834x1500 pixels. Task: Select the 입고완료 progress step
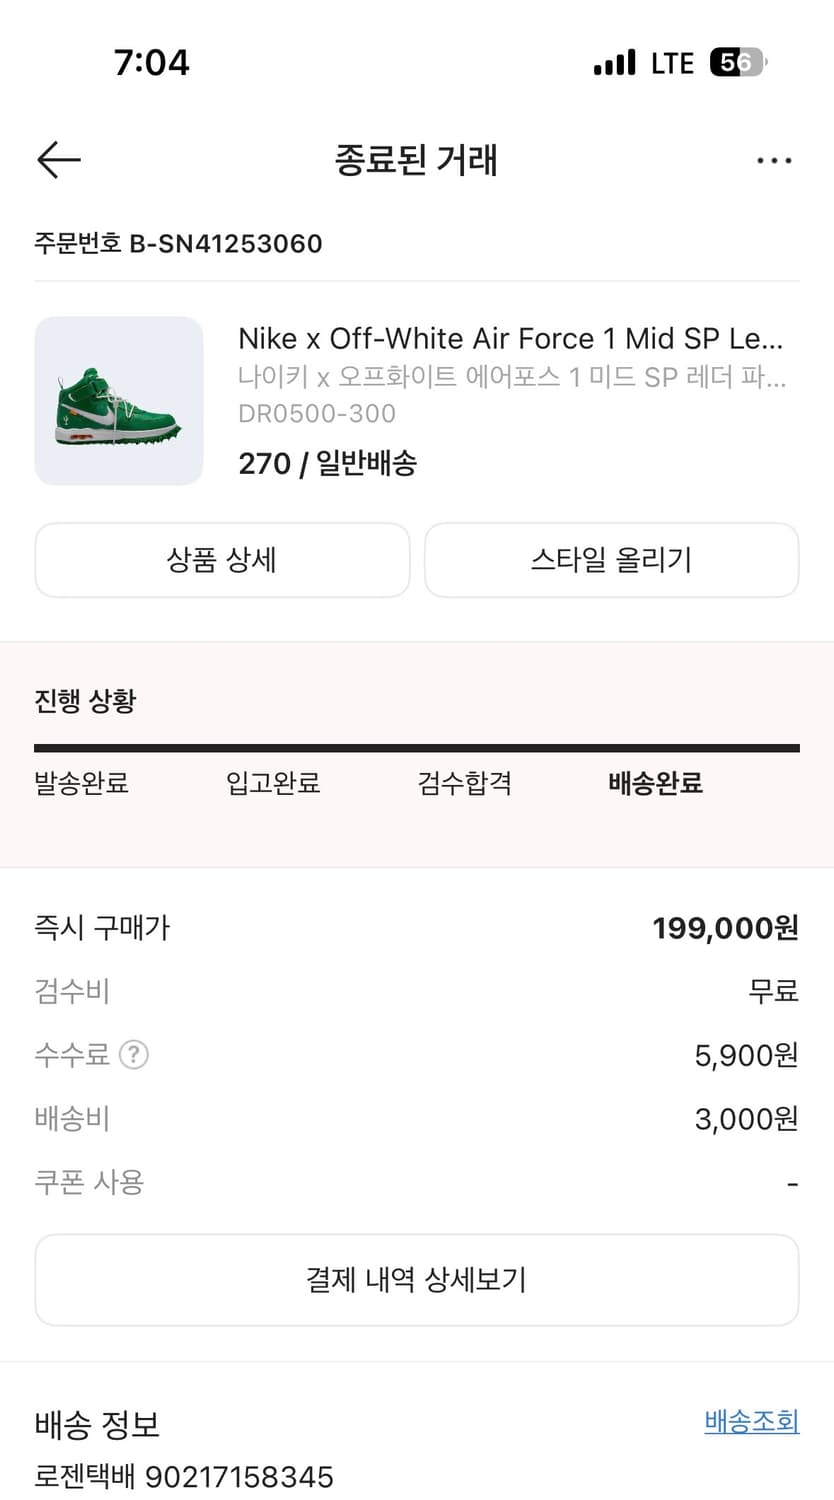pyautogui.click(x=273, y=783)
